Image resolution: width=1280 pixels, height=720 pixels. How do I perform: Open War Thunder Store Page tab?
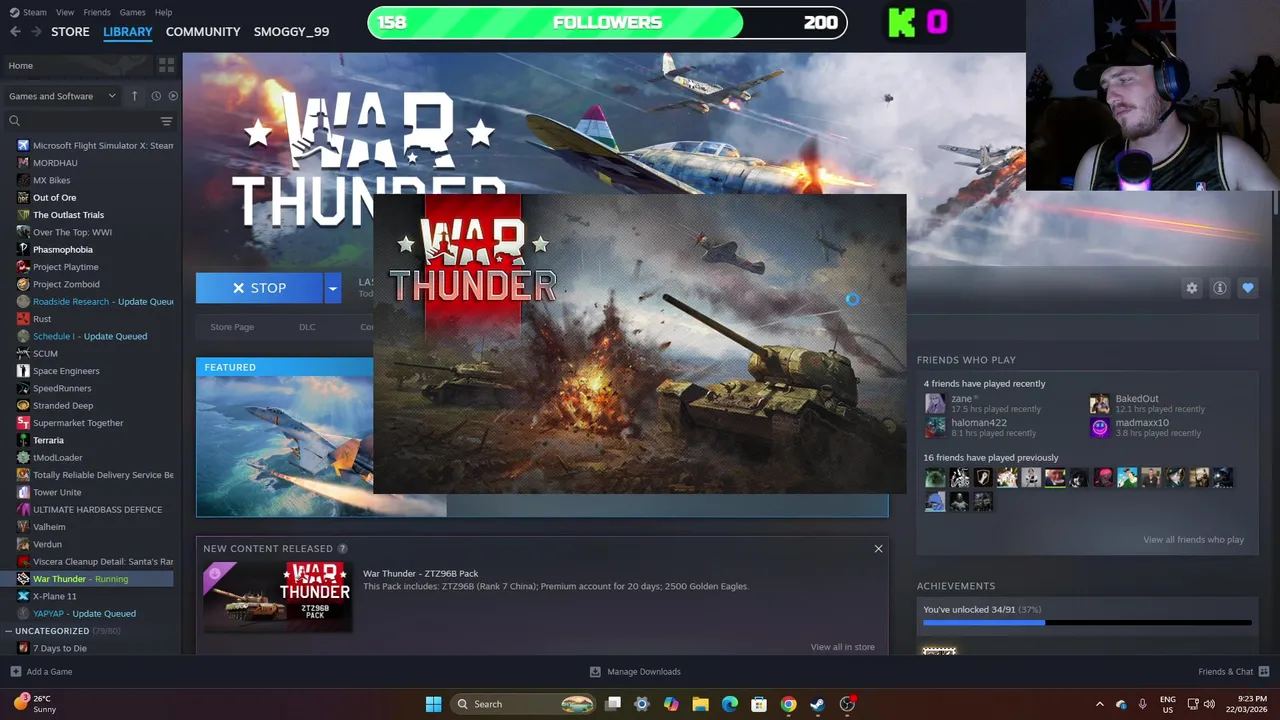[x=232, y=327]
